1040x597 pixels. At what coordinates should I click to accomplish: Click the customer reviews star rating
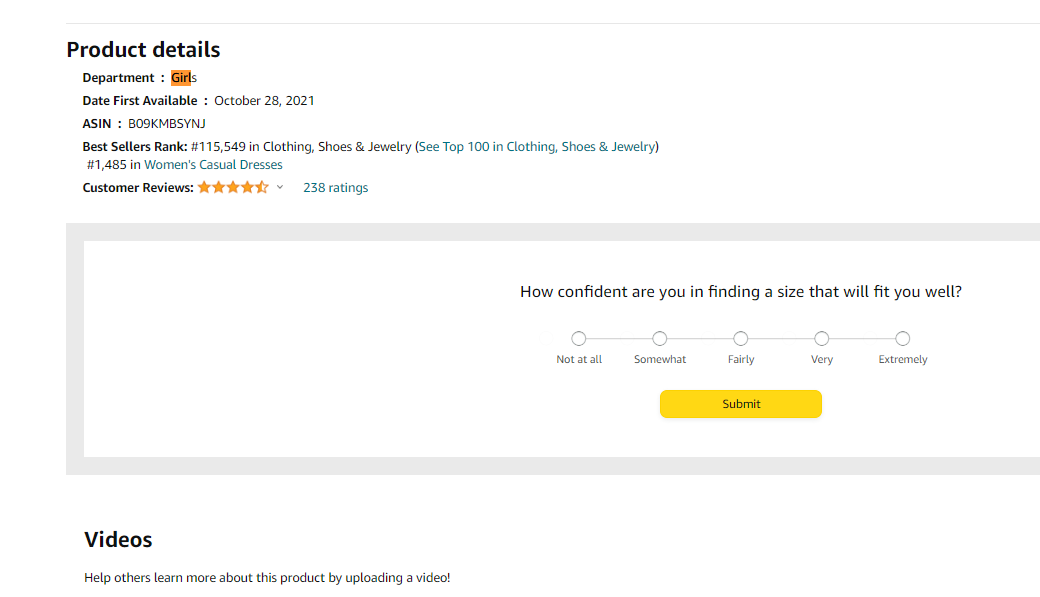233,188
